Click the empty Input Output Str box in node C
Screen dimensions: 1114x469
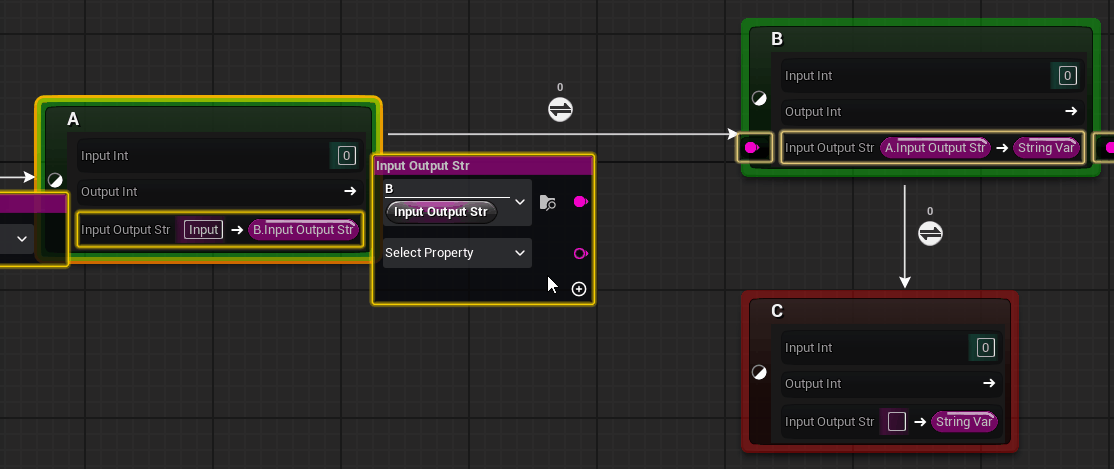click(896, 421)
